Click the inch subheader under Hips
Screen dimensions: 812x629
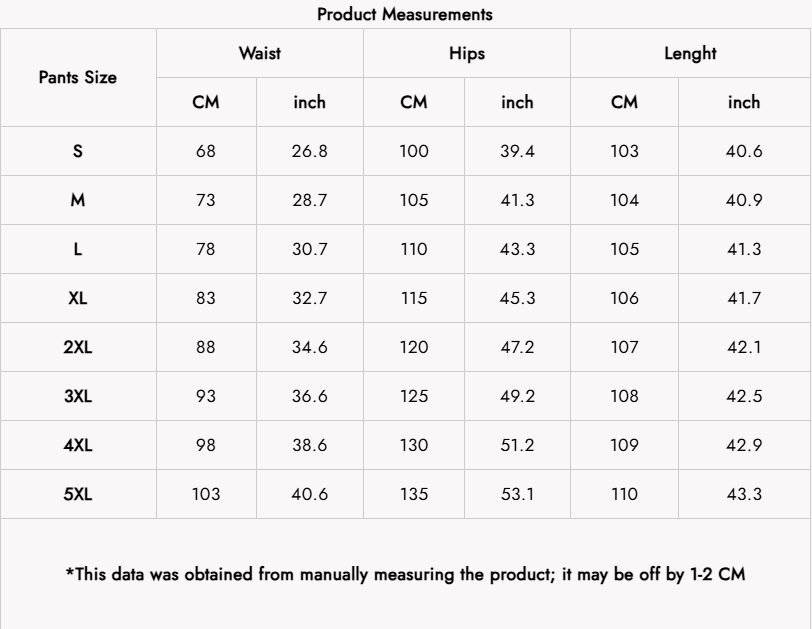click(517, 102)
